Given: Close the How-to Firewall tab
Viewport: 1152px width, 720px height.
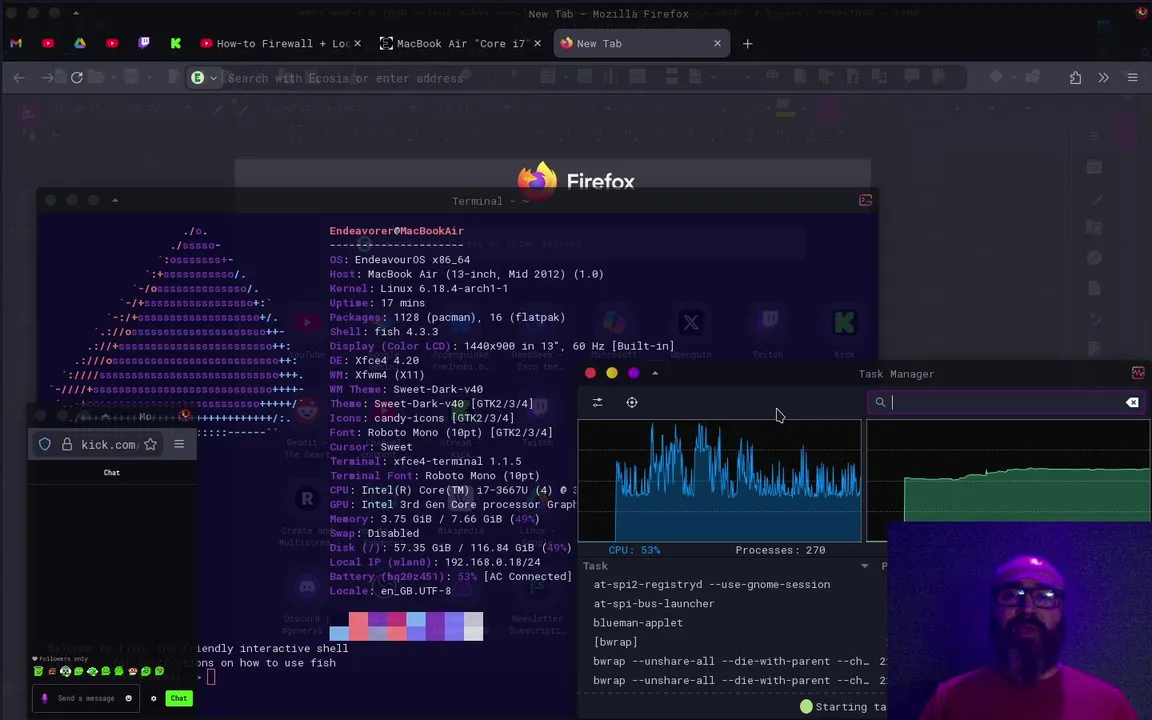Looking at the screenshot, I should click(x=358, y=43).
